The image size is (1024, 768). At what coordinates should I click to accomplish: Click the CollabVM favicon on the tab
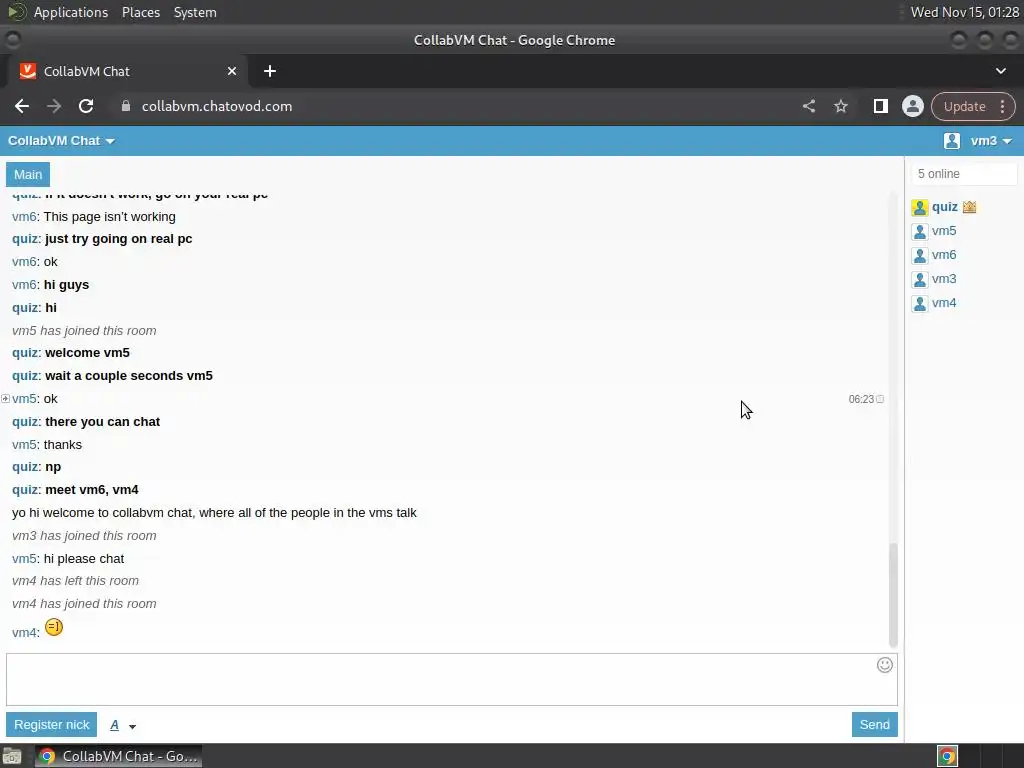pyautogui.click(x=27, y=71)
